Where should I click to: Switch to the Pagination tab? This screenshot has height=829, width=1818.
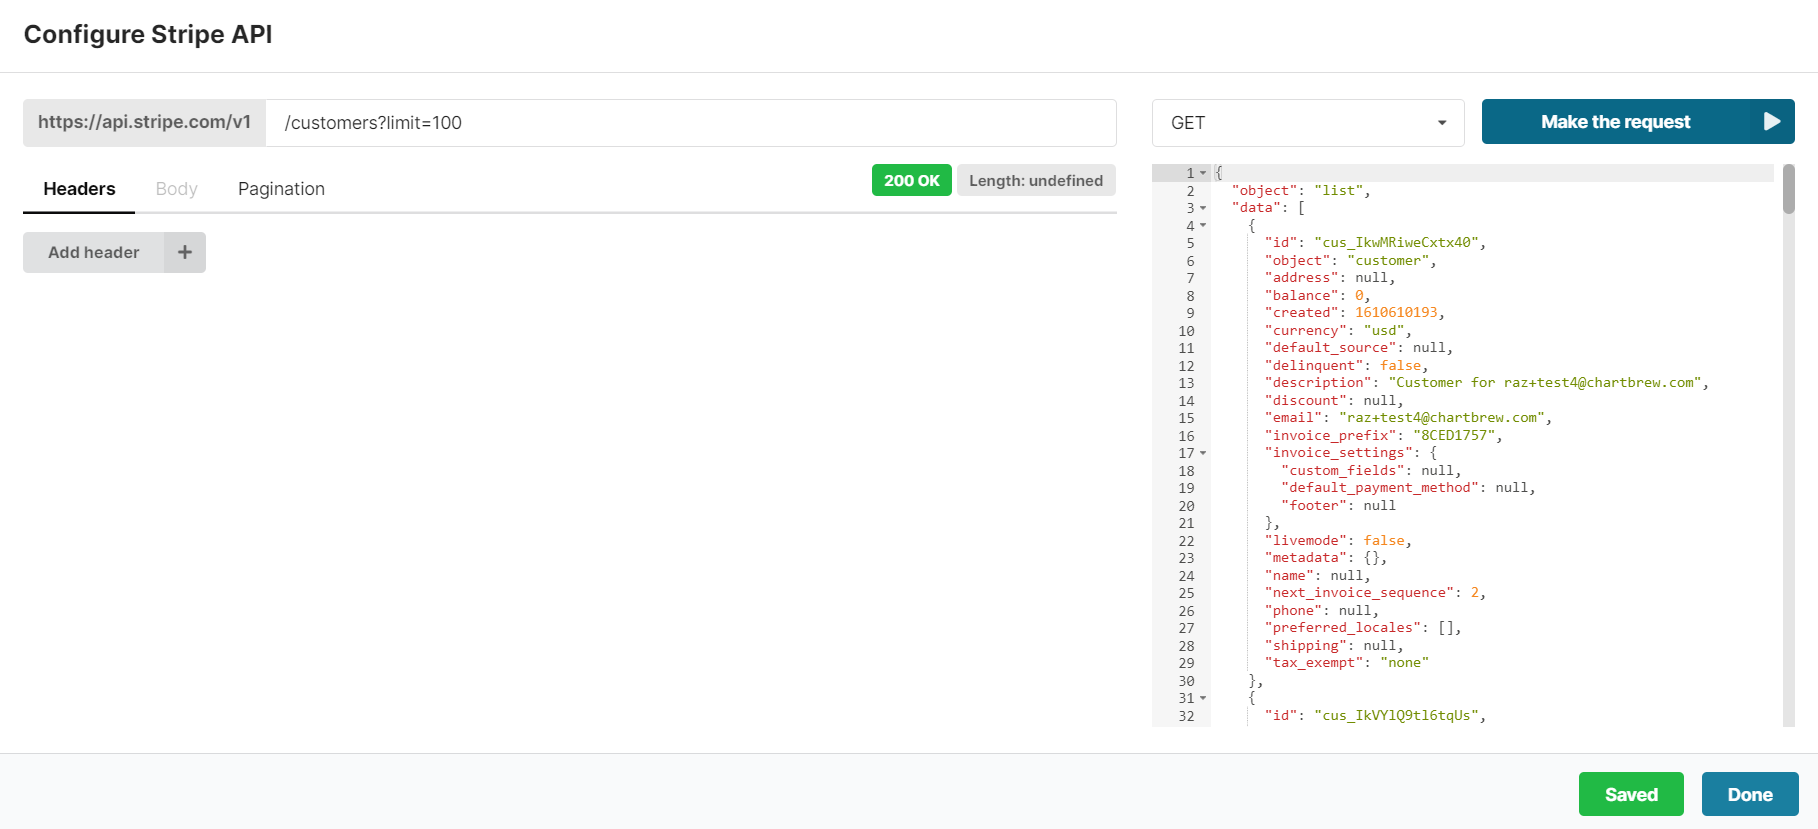coord(281,189)
